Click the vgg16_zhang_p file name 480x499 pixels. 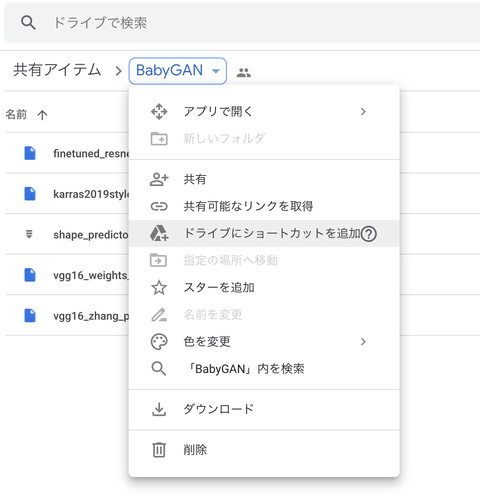[91, 316]
